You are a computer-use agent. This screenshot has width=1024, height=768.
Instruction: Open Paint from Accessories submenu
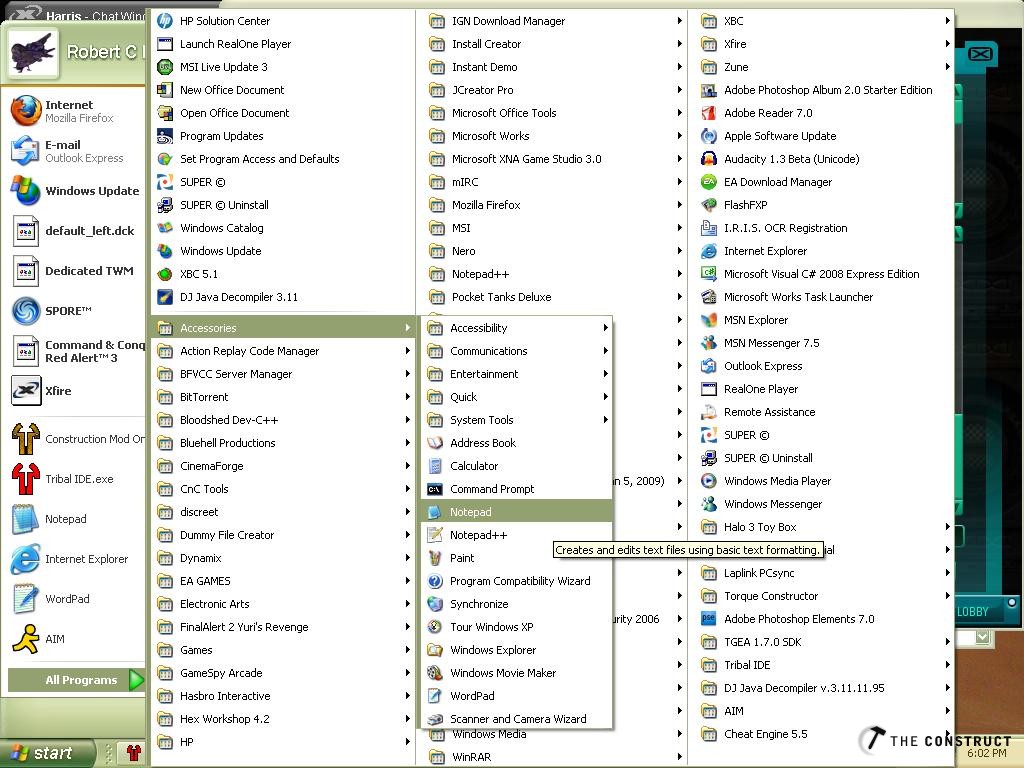click(x=517, y=558)
